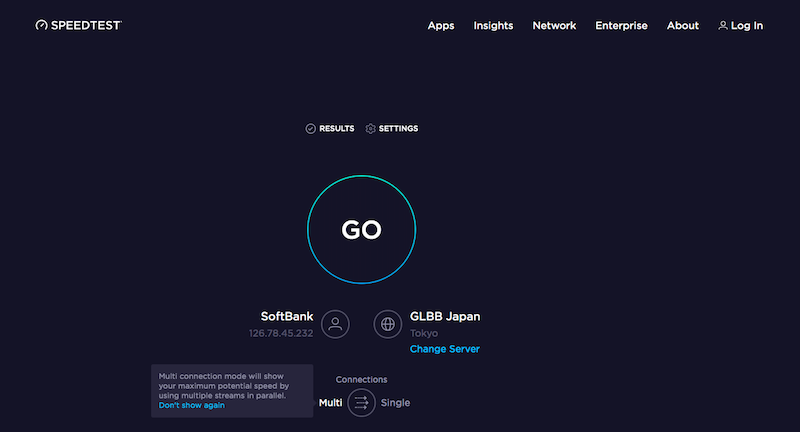Open Results history

pyautogui.click(x=330, y=129)
